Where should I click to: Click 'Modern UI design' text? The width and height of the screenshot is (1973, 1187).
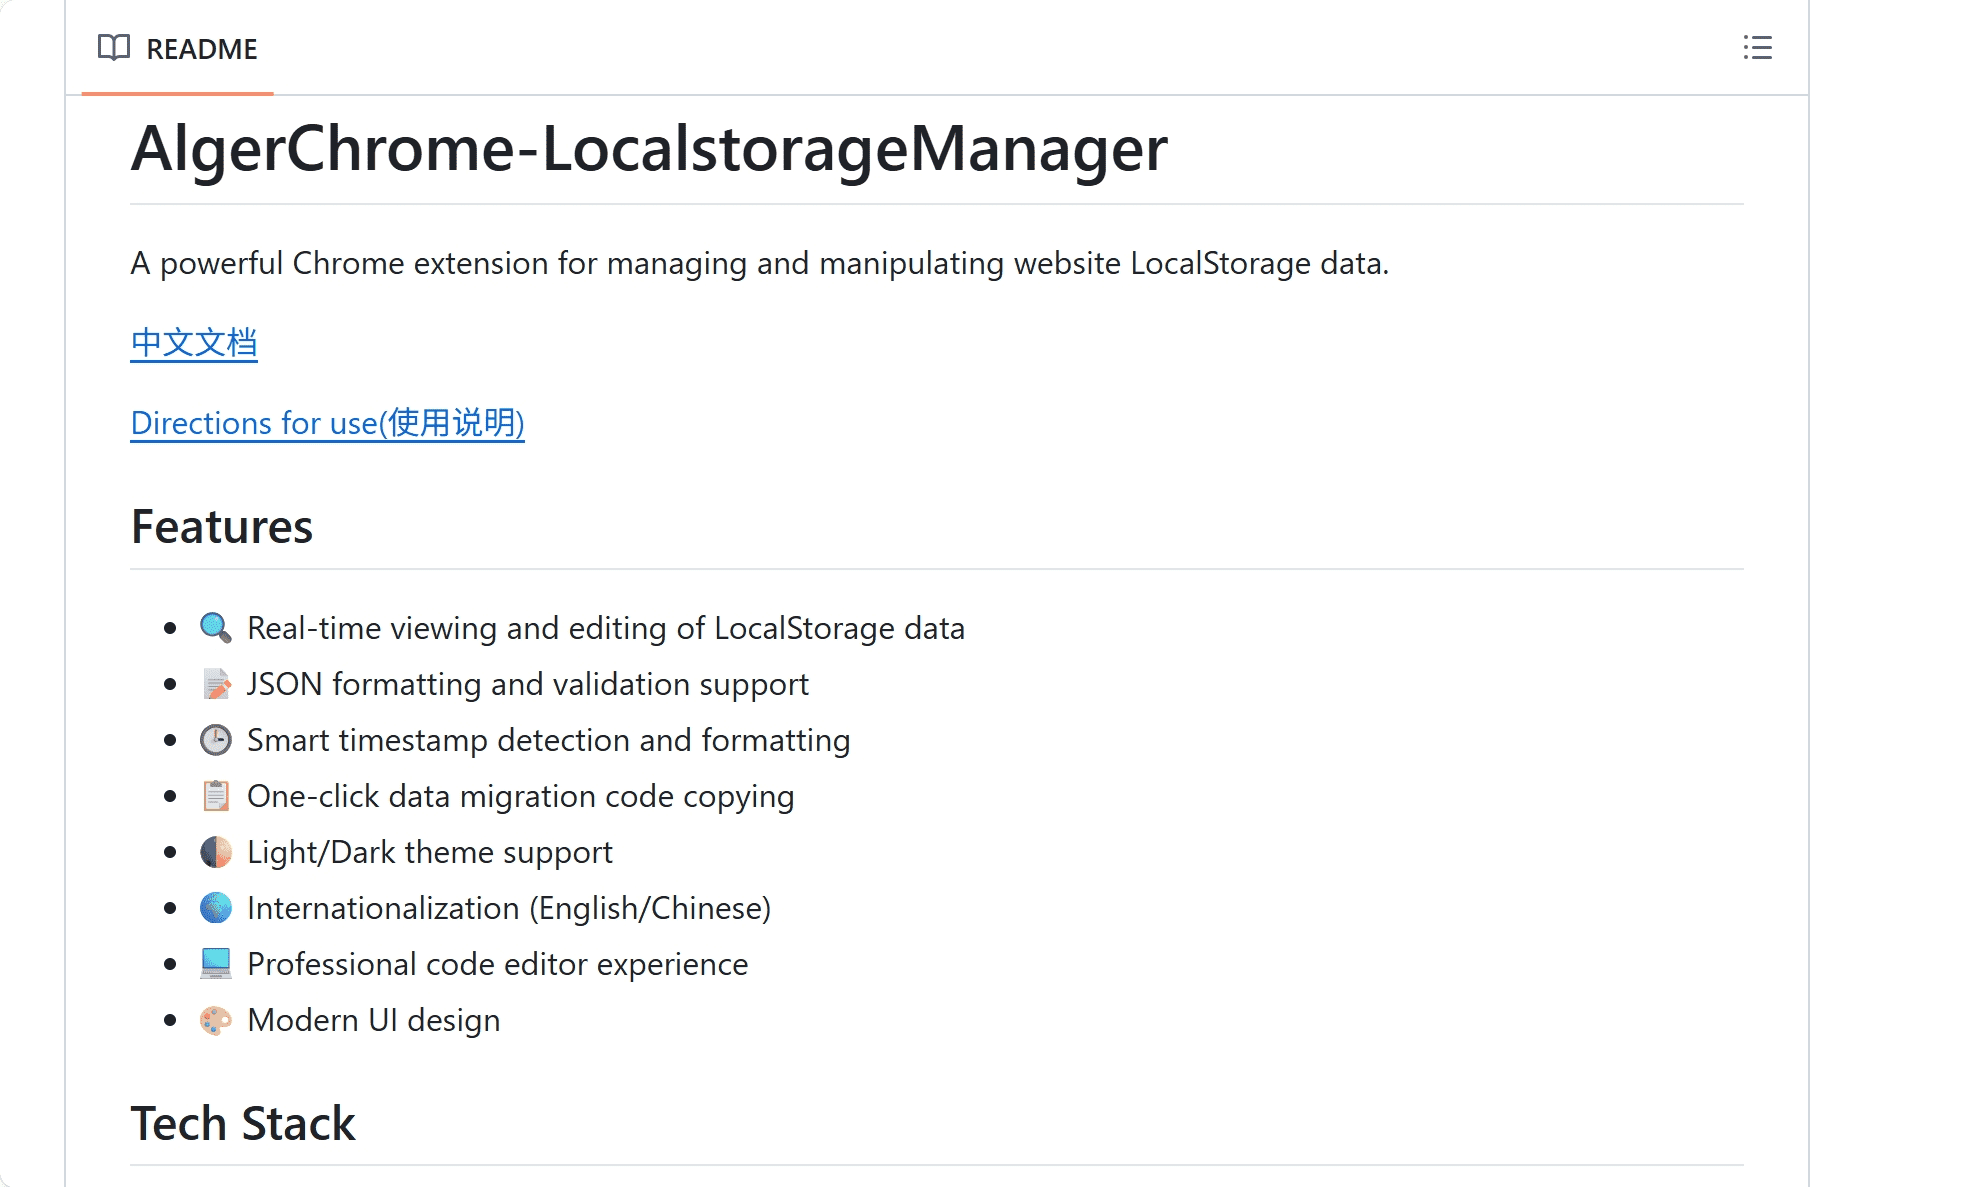[374, 1021]
